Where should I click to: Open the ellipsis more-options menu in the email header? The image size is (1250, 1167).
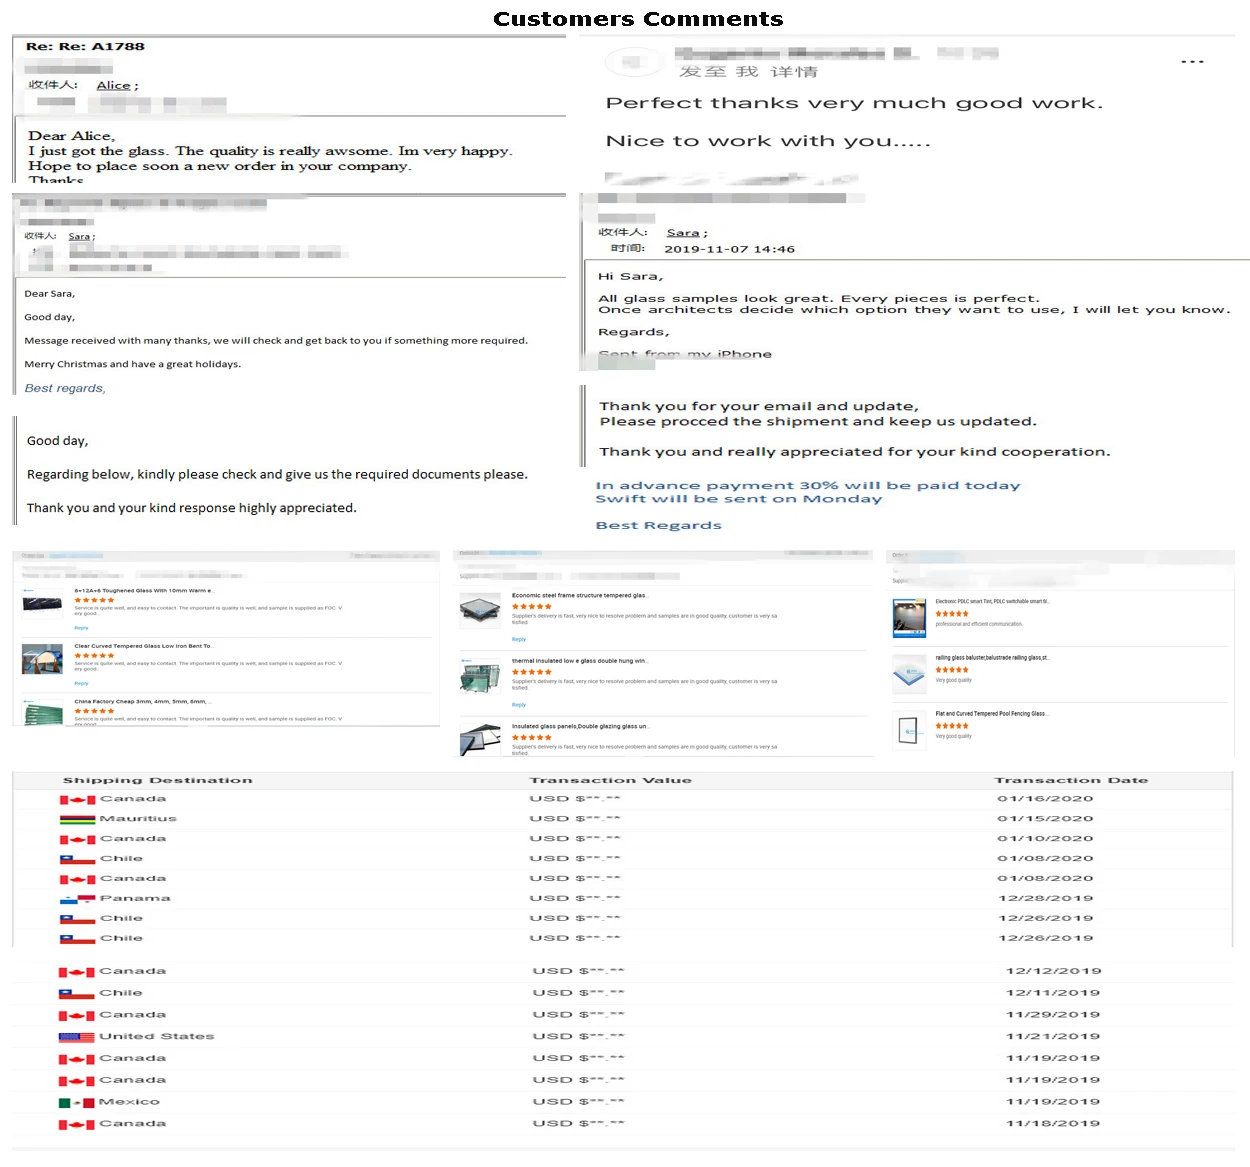(1192, 61)
